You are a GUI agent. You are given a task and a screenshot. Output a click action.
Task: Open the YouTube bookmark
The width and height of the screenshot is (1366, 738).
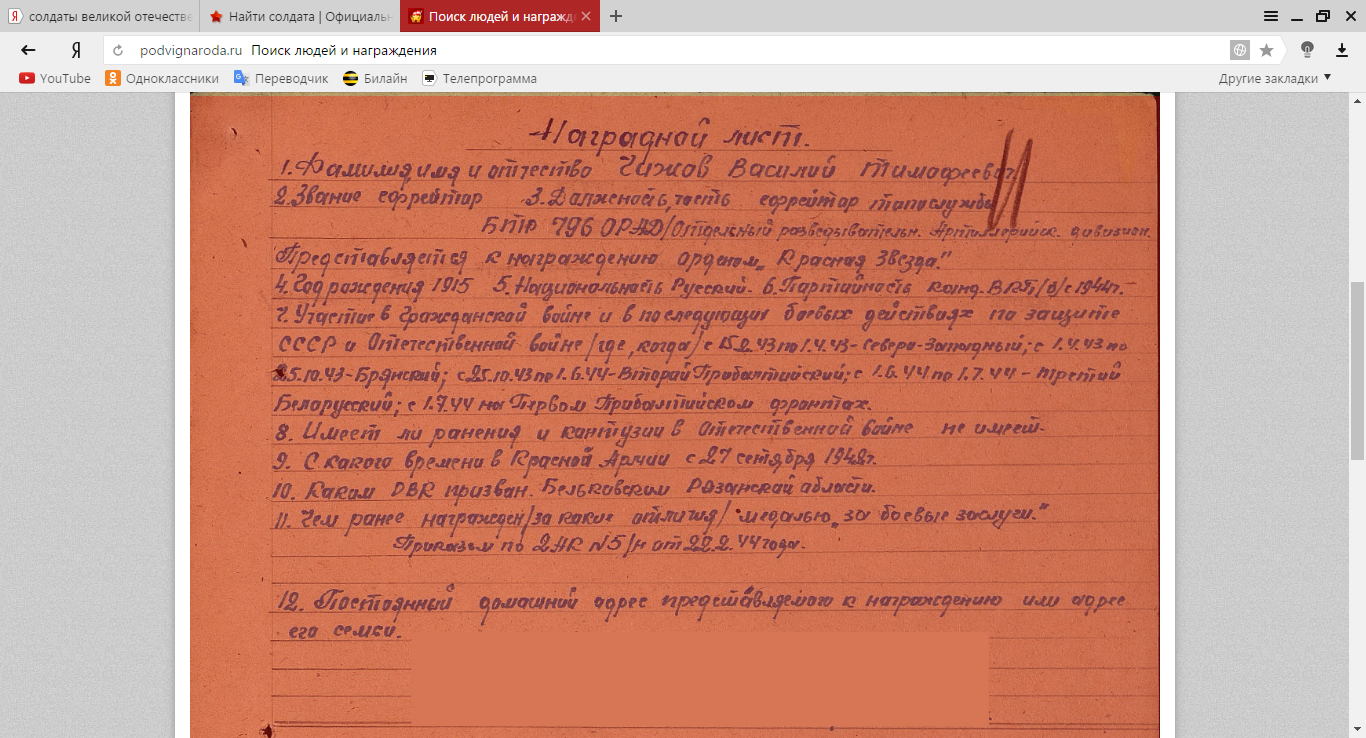[x=55, y=78]
